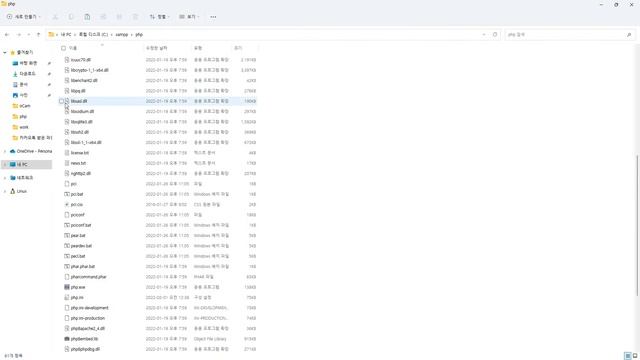Screen dimensions: 640x360
Task: Expand the 네트워크 network node
Action: pyautogui.click(x=5, y=178)
